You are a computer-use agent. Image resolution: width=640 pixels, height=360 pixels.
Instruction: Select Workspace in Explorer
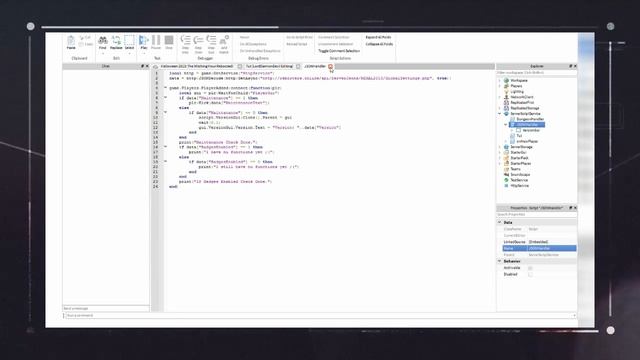pos(519,80)
